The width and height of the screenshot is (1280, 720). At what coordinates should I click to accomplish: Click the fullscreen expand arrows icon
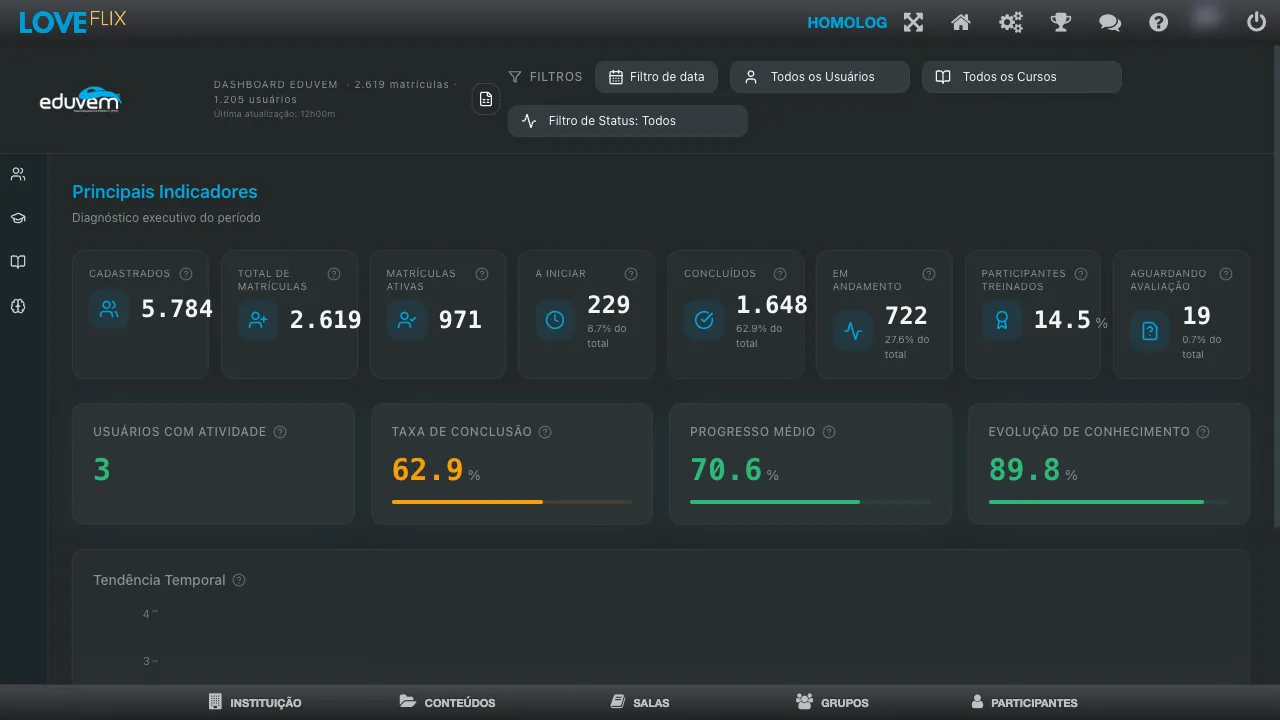913,22
